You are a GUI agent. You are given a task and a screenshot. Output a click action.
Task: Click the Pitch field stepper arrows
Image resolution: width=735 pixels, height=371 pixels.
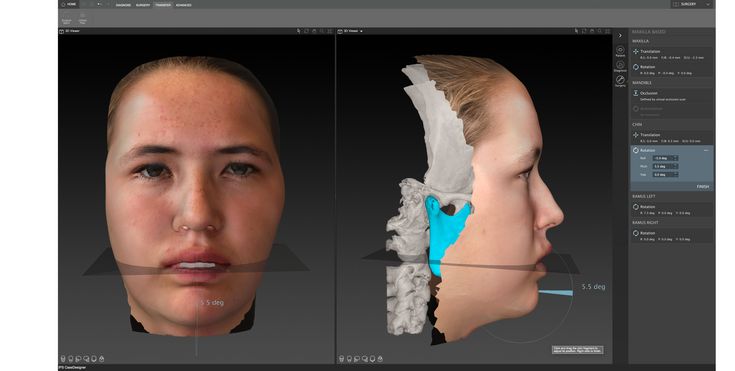pos(675,167)
